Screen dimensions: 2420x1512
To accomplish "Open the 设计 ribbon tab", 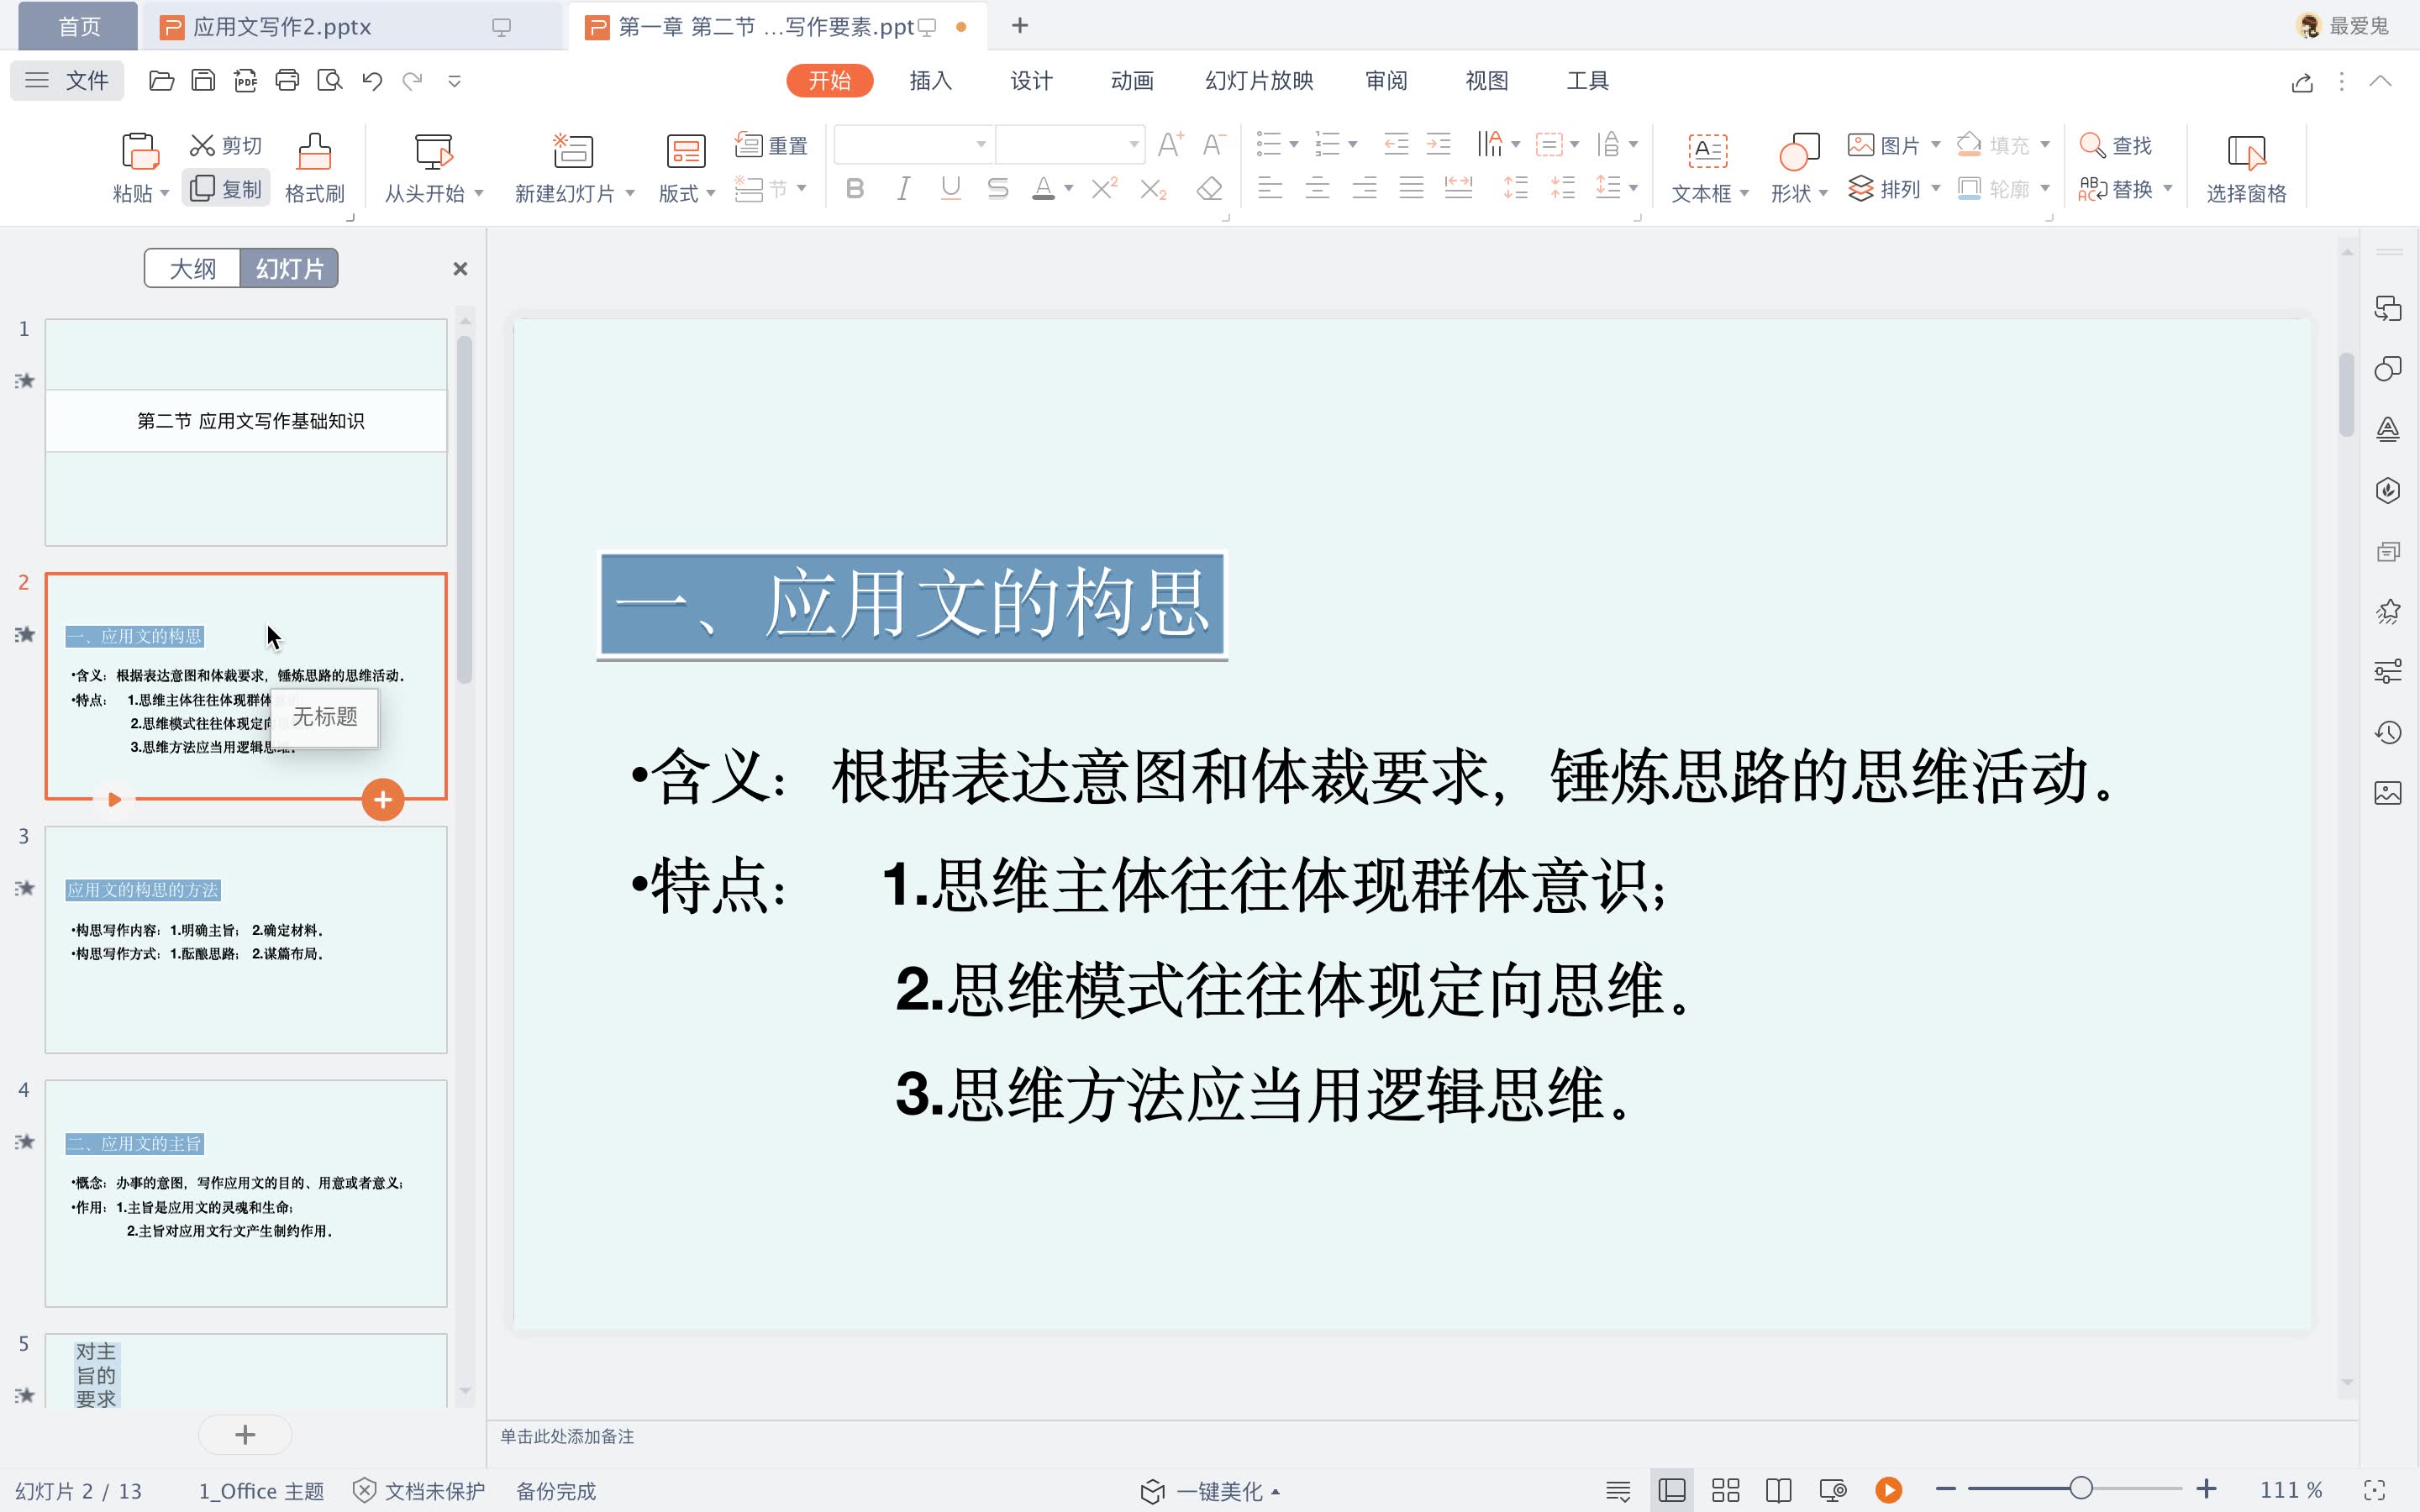I will point(1031,81).
